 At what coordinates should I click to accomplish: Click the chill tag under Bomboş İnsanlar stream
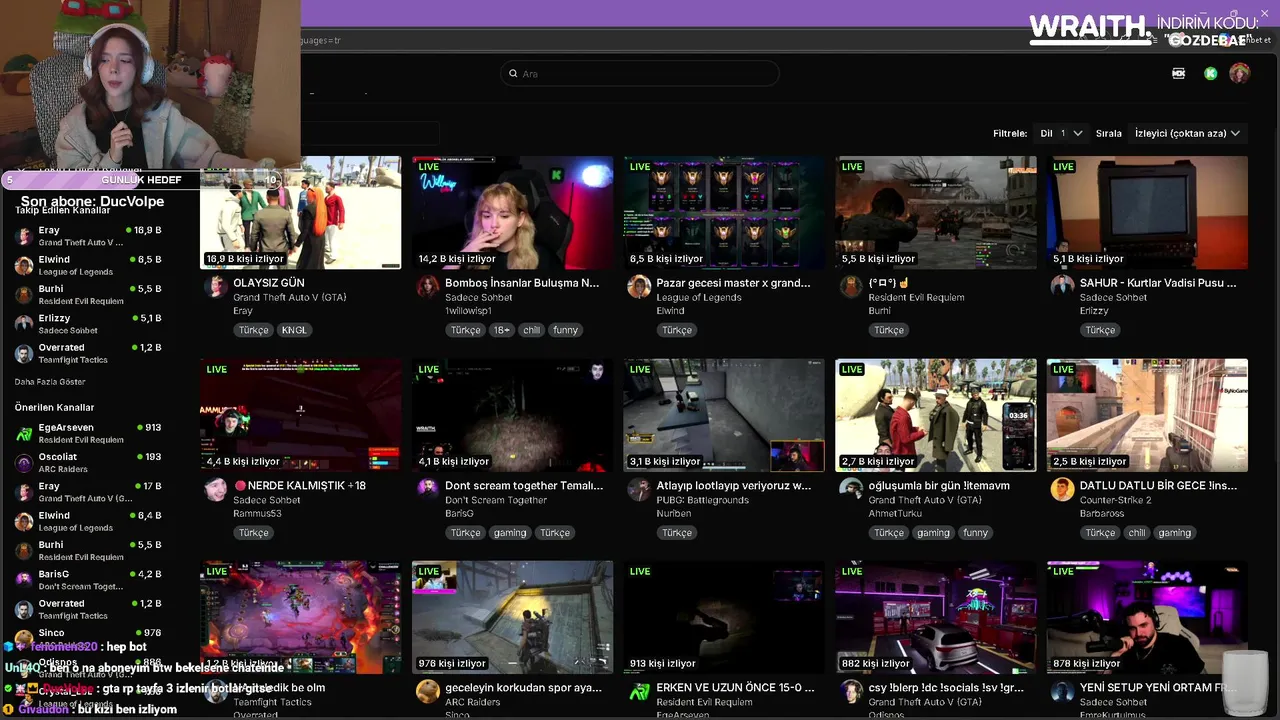531,330
